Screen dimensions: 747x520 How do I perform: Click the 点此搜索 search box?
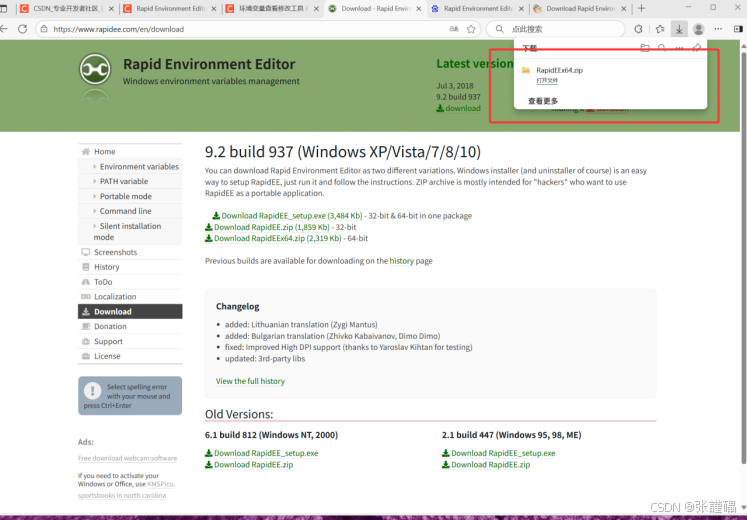(x=555, y=29)
